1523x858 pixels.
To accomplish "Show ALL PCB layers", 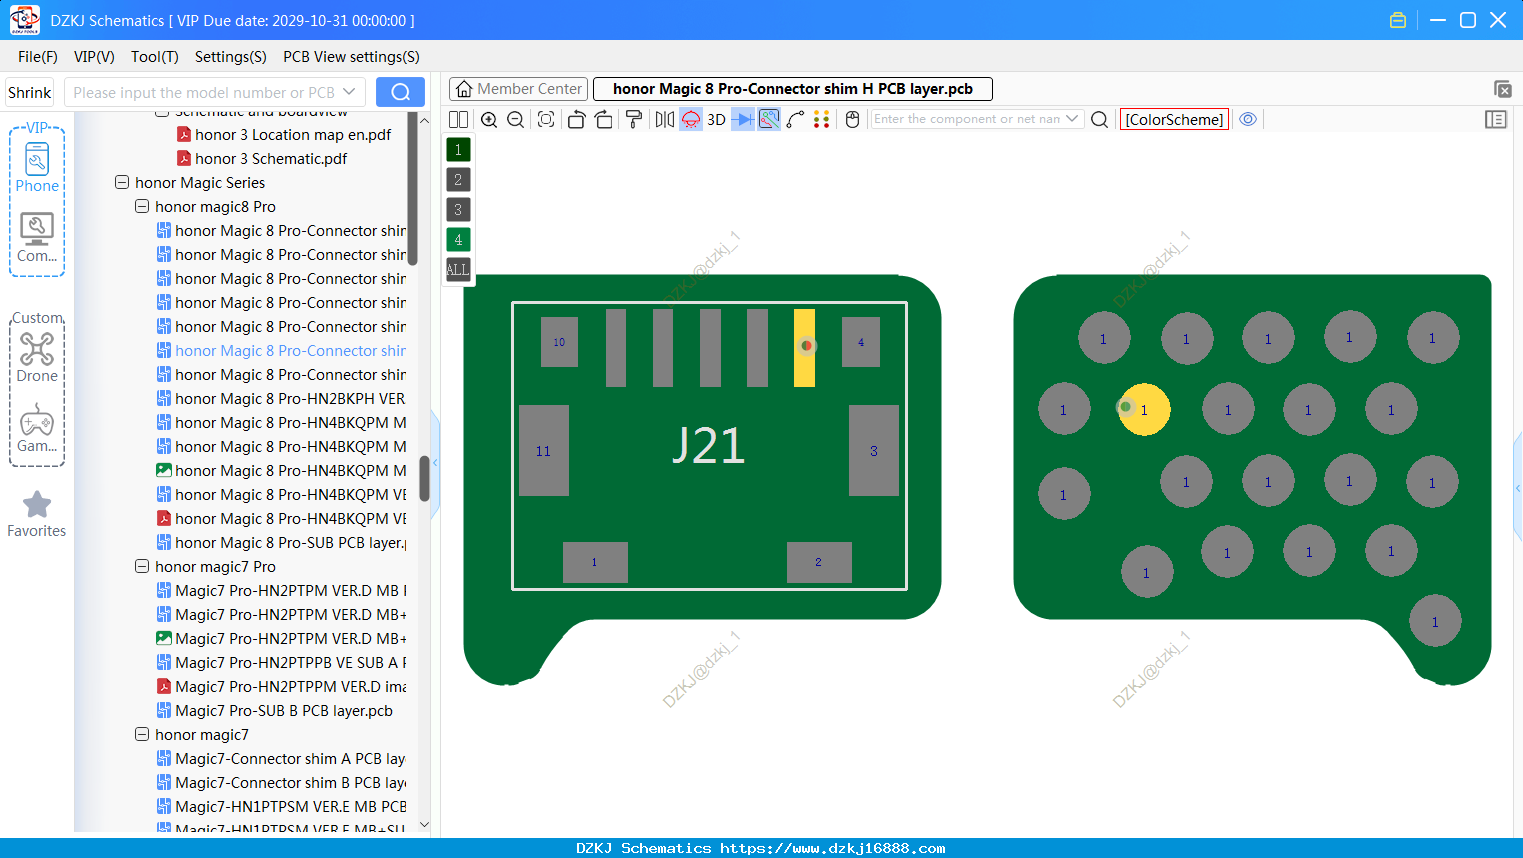I will tap(458, 269).
